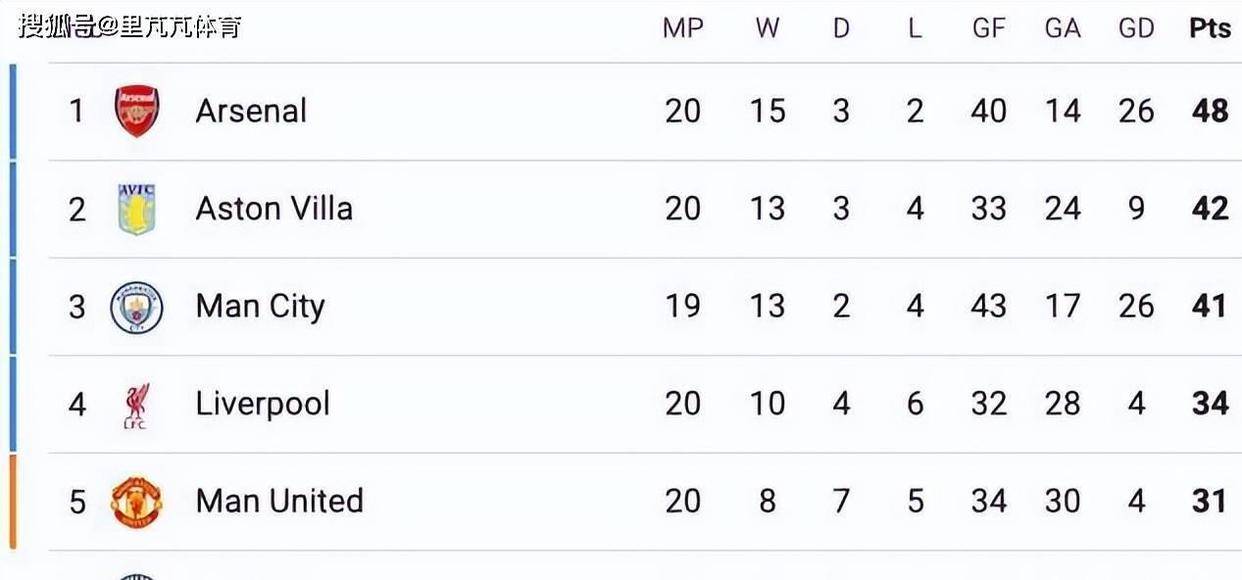Open the Arsenal team name link
This screenshot has height=580, width=1242.
pyautogui.click(x=251, y=111)
